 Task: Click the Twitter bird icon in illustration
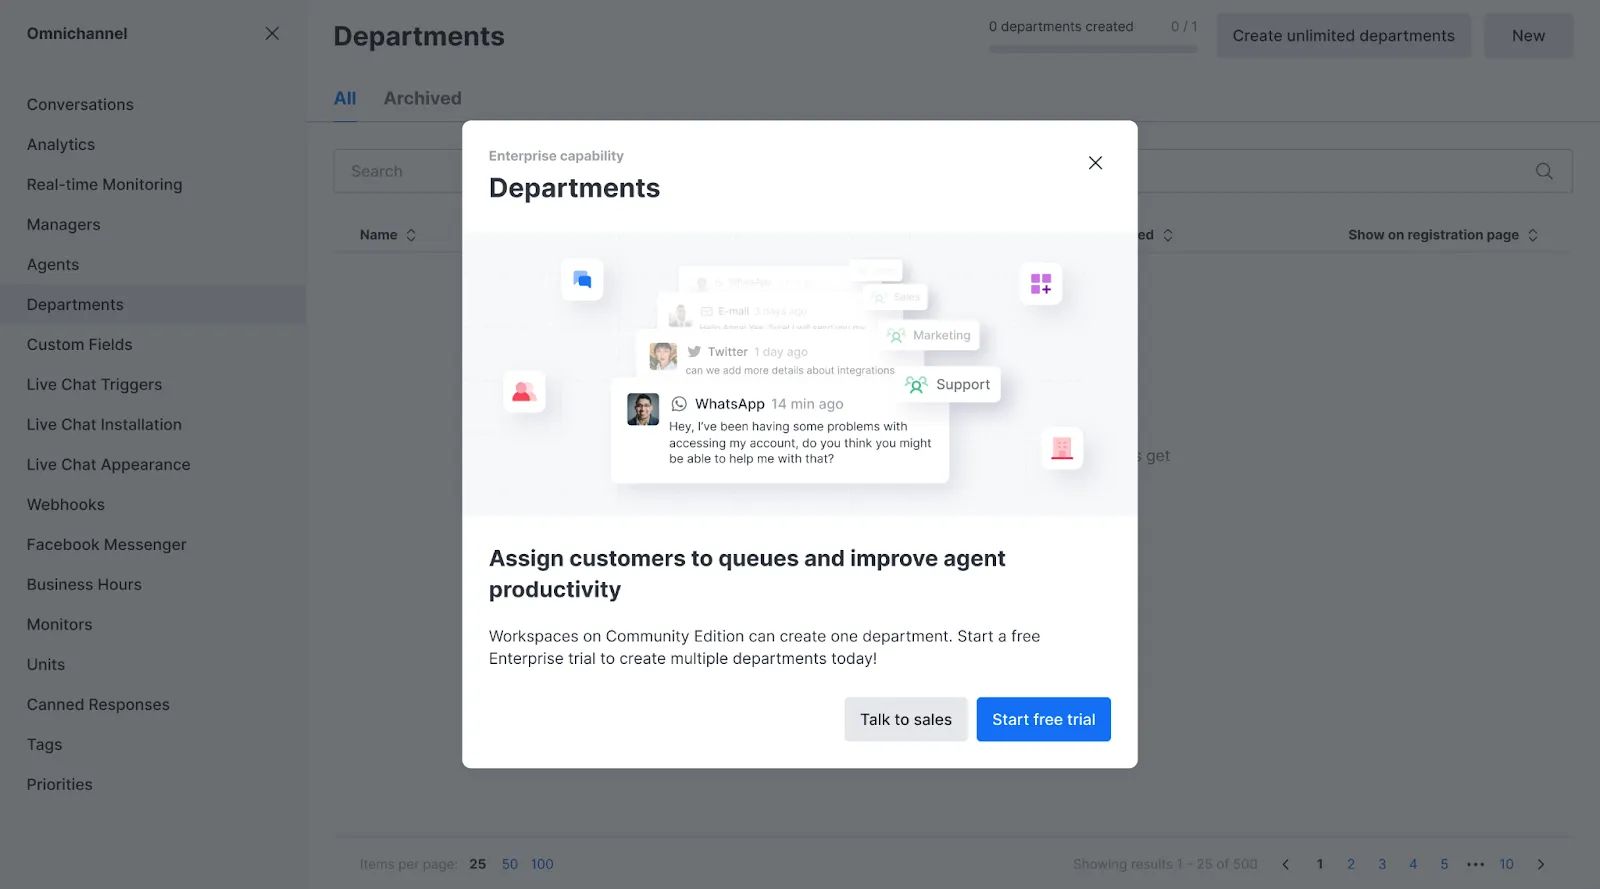tap(694, 352)
